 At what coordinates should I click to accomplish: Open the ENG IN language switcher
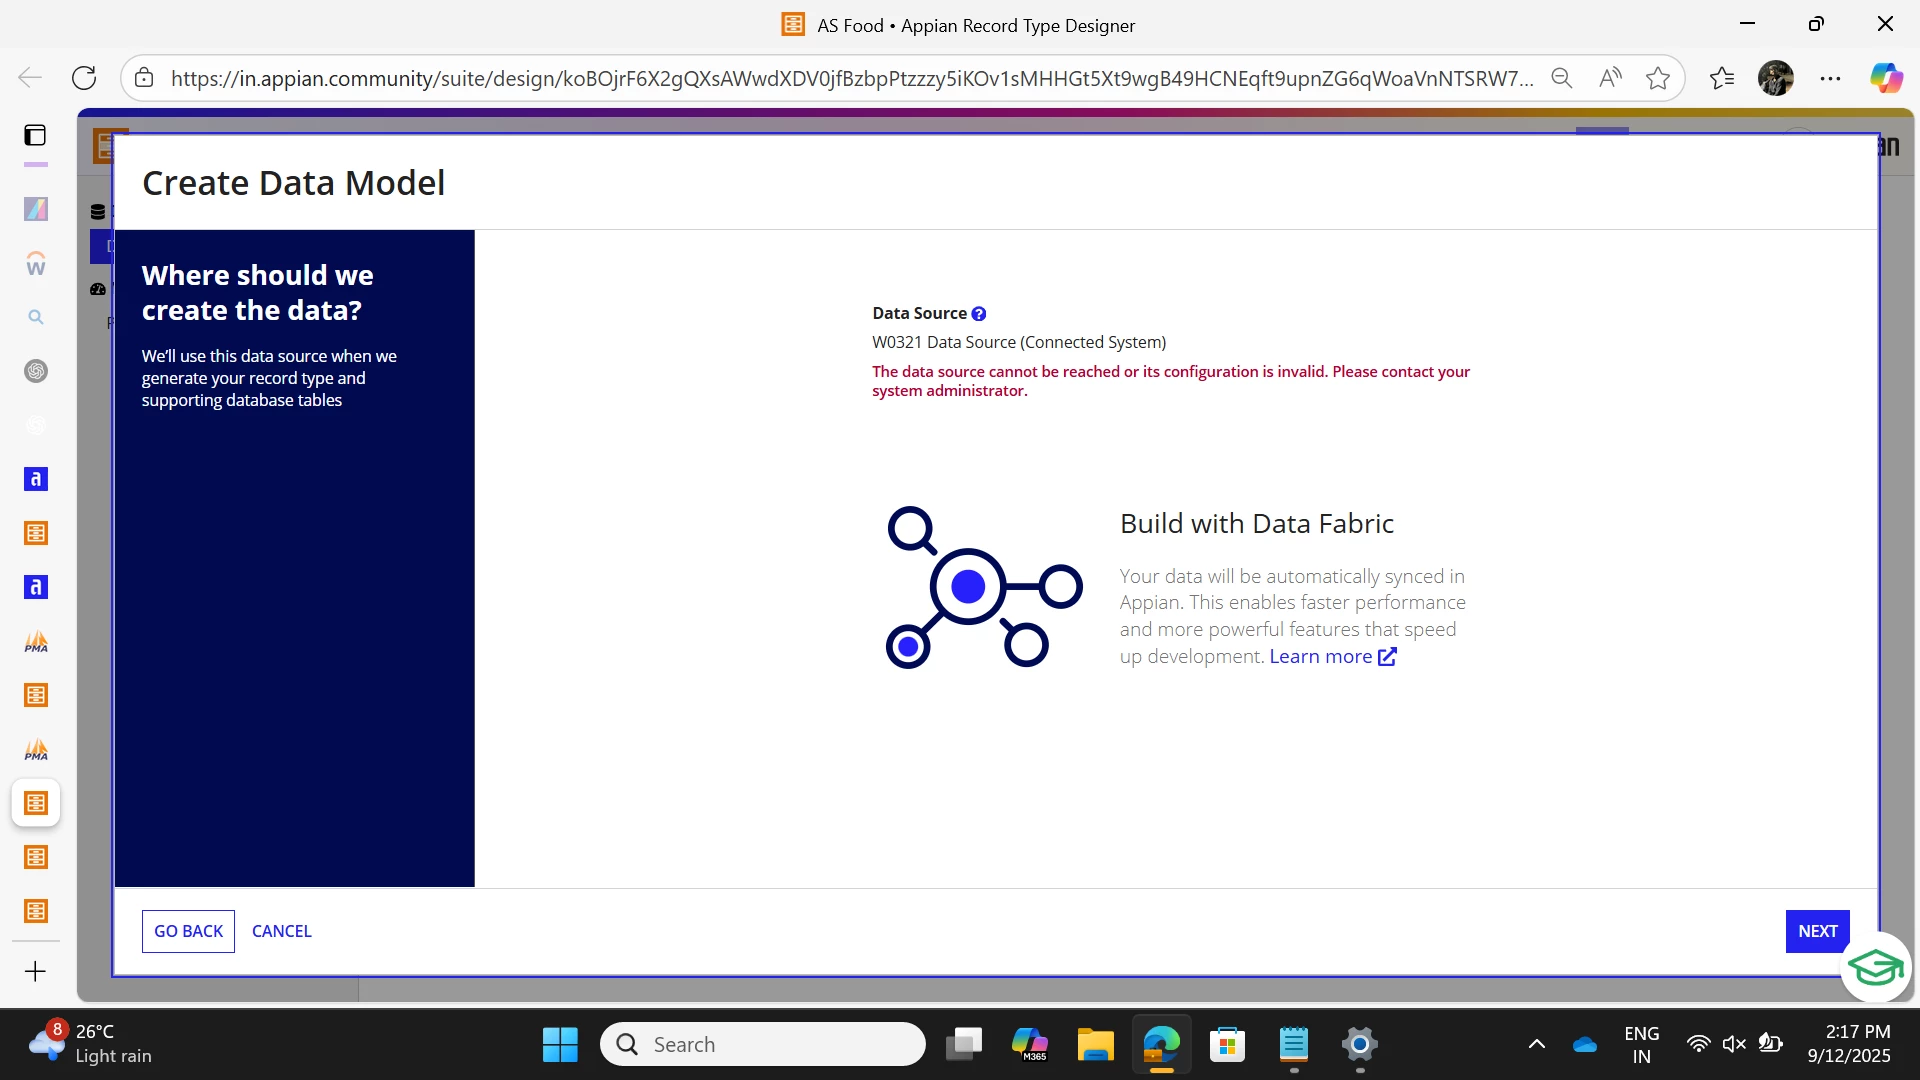pyautogui.click(x=1642, y=1045)
